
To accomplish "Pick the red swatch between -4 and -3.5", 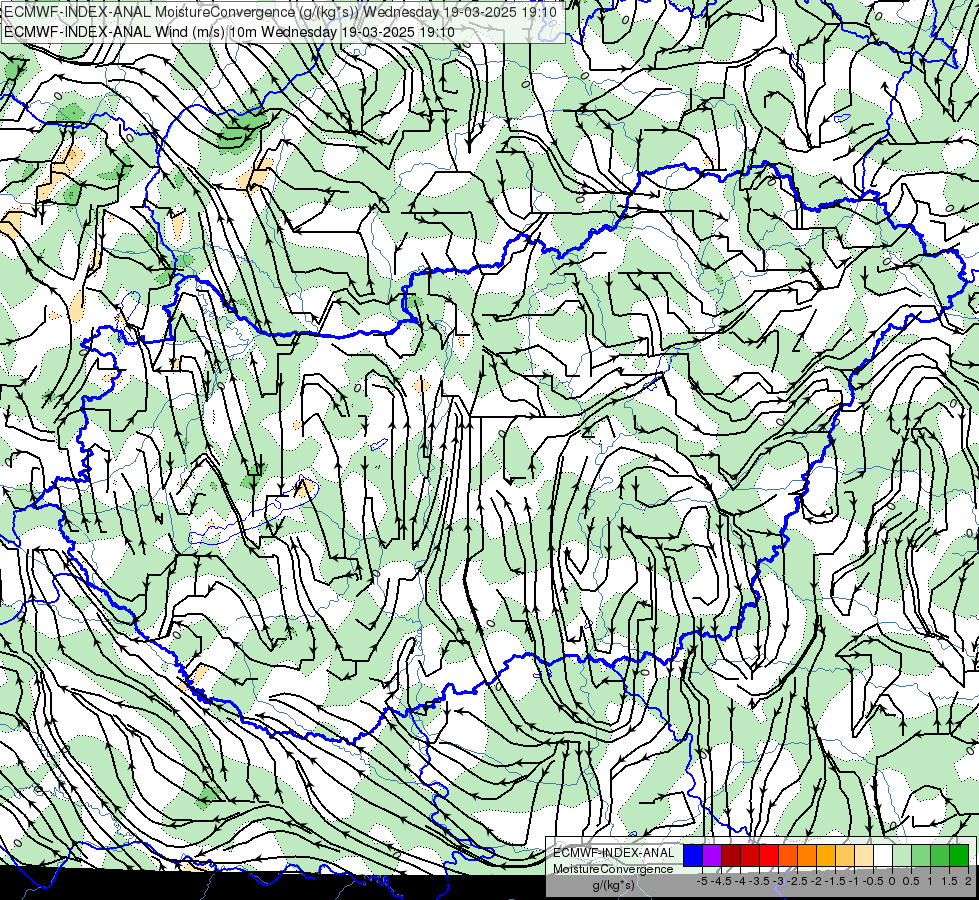I will coord(750,855).
